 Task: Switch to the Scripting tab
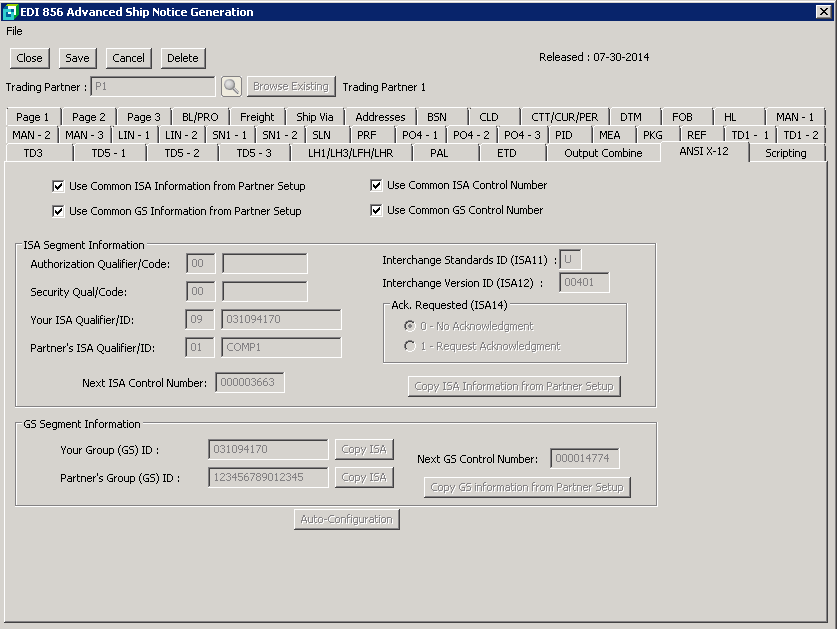(785, 153)
